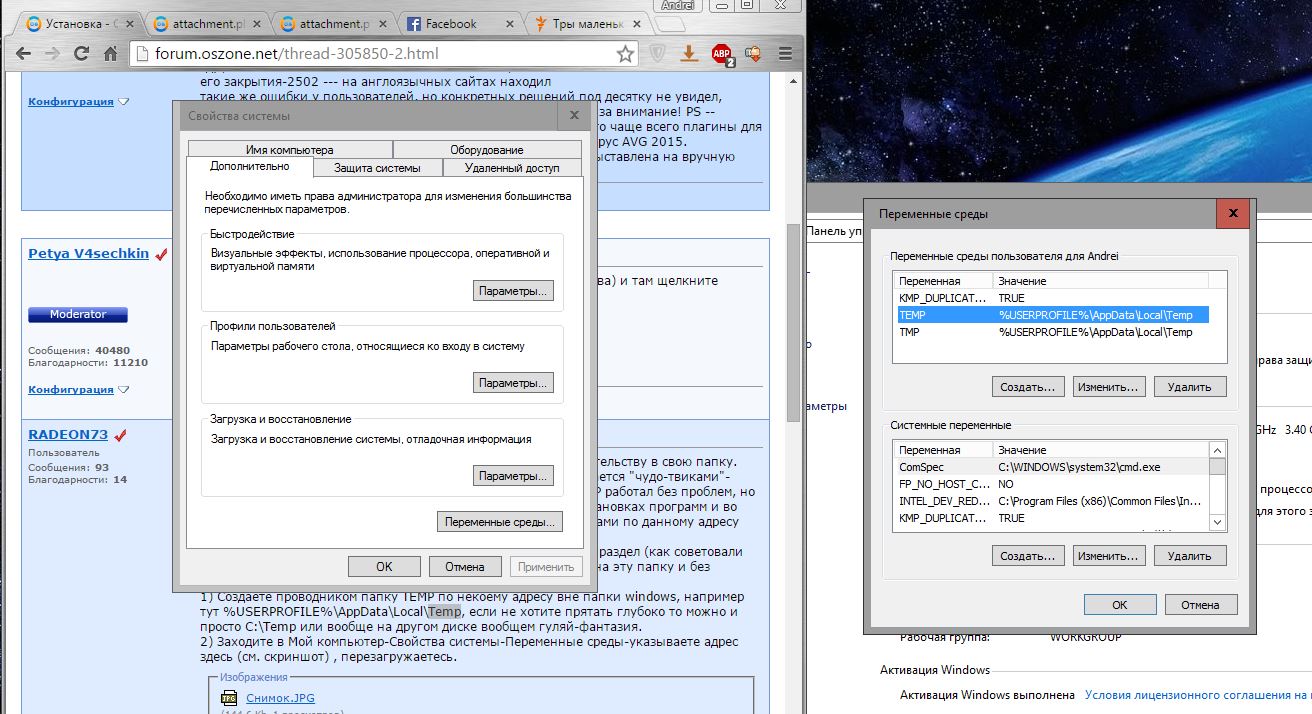This screenshot has width=1312, height=714.
Task: Select the Дополнительно tab
Action: click(x=250, y=167)
